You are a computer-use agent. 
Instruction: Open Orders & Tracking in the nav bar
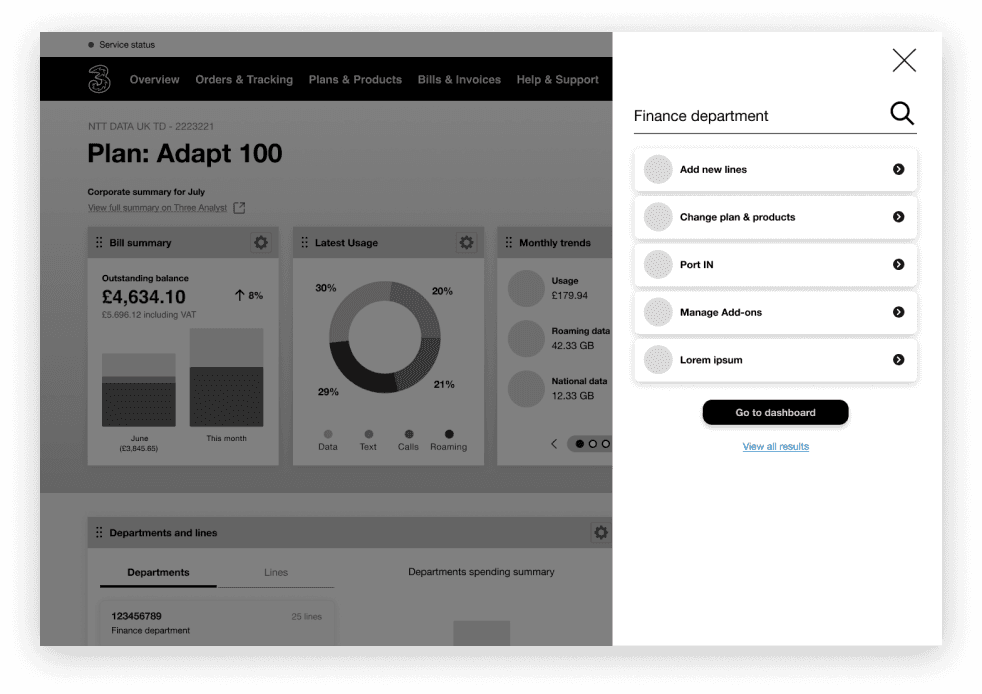[x=244, y=80]
